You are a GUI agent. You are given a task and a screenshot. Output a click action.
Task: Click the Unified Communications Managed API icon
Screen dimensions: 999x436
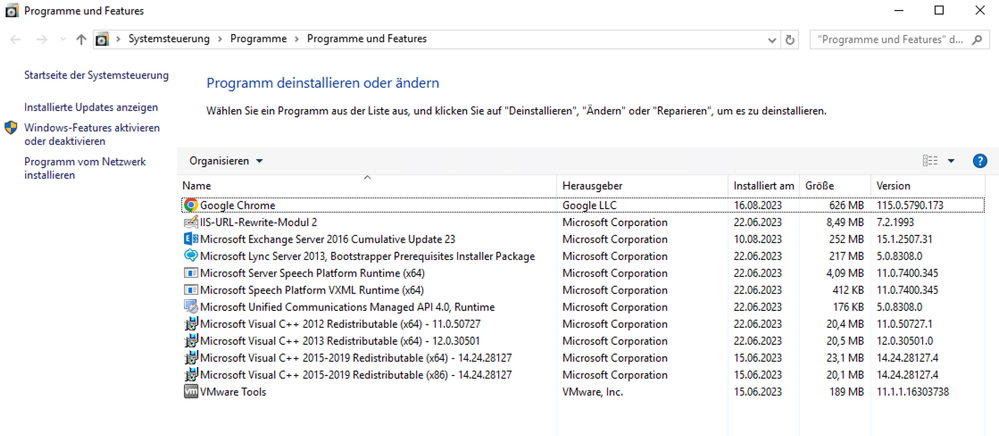point(190,307)
